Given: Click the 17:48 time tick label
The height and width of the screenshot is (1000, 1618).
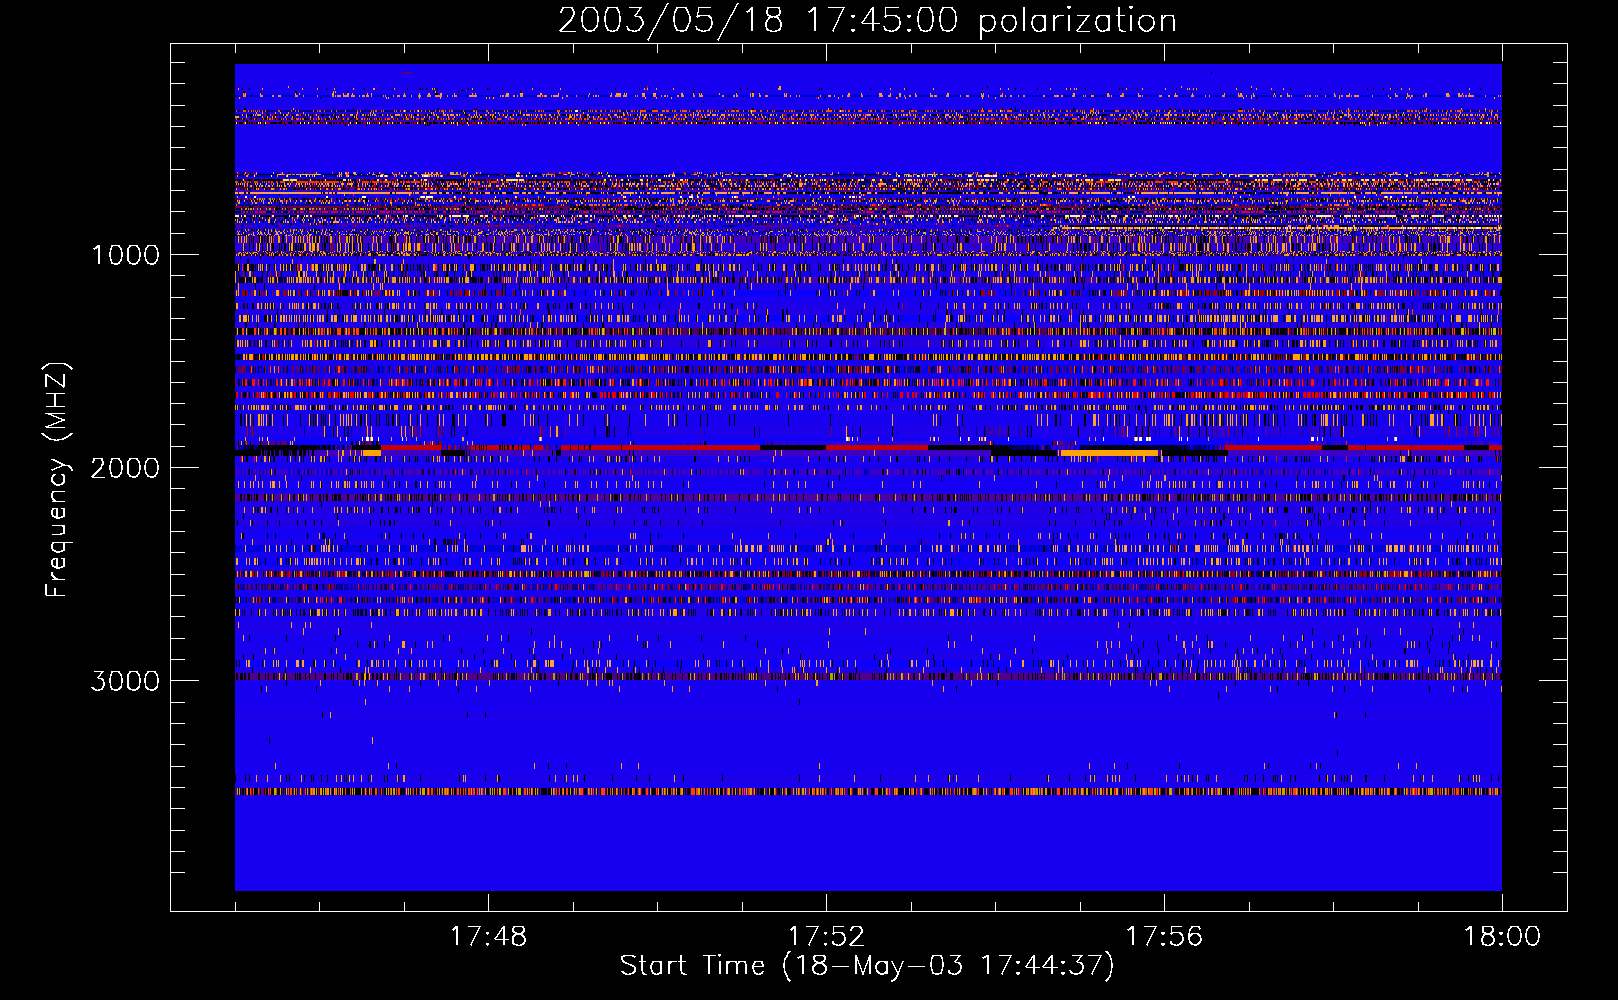Looking at the screenshot, I should (488, 936).
